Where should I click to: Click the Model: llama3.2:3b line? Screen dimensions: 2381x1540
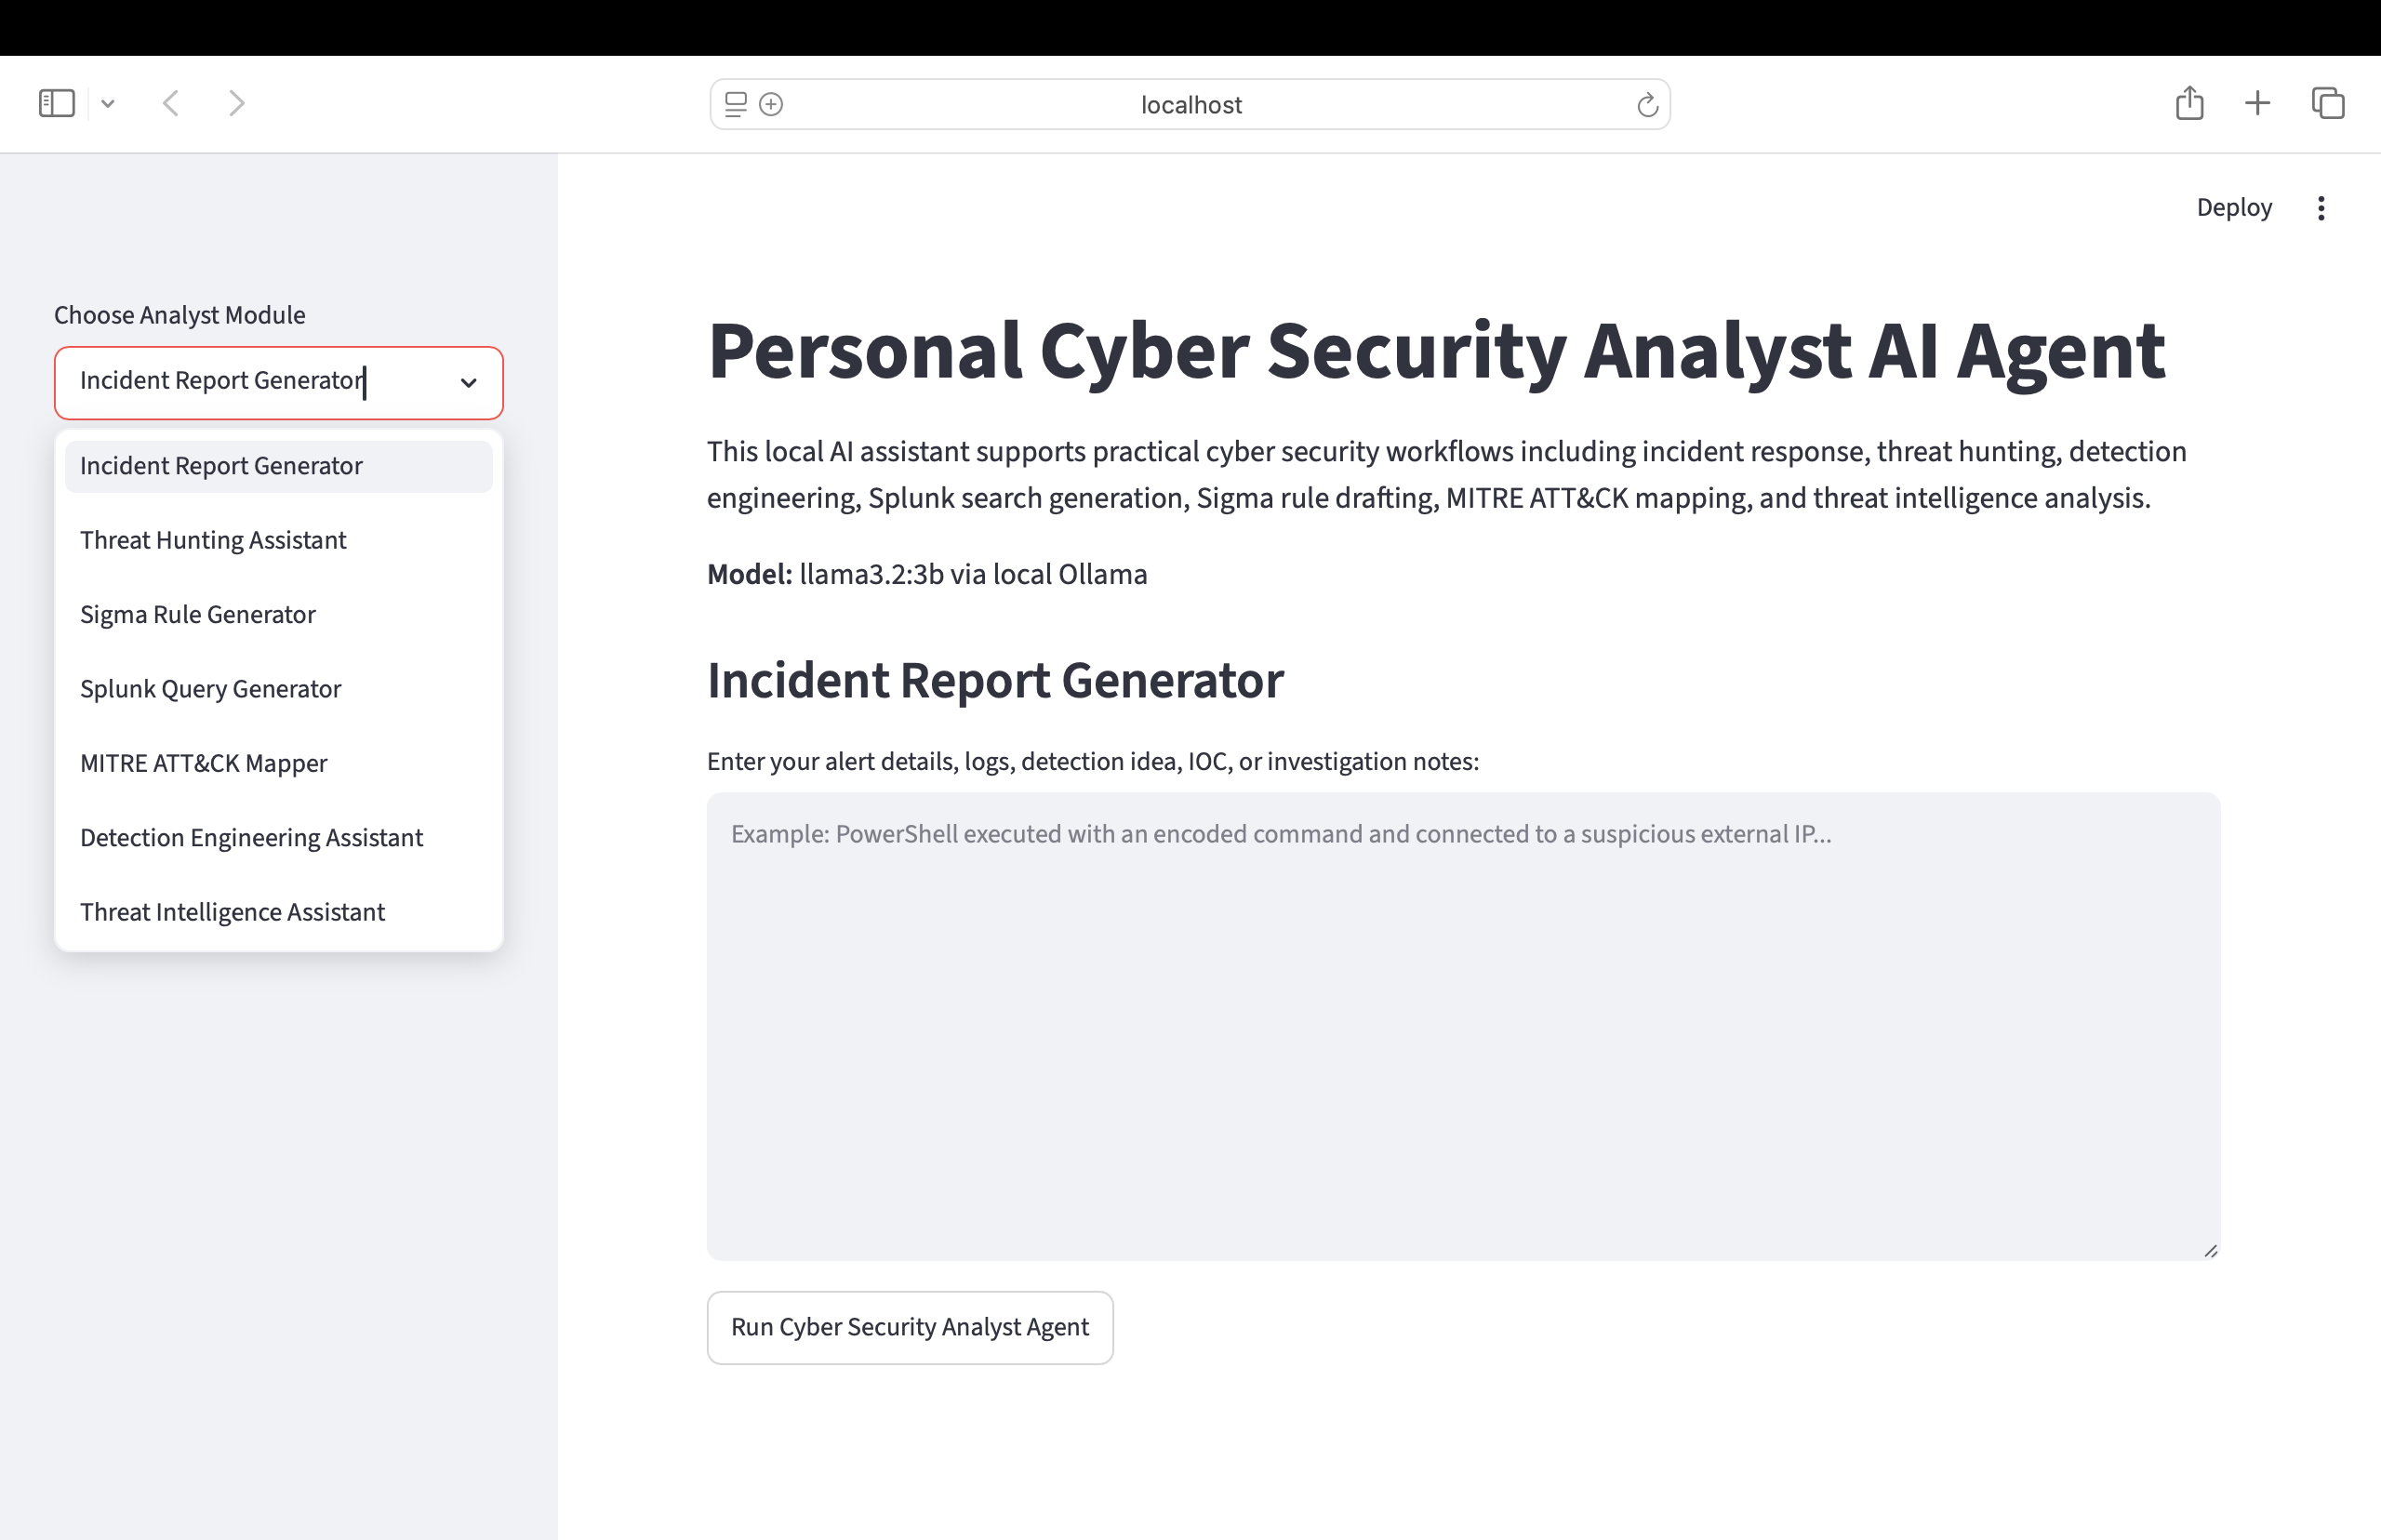(927, 575)
